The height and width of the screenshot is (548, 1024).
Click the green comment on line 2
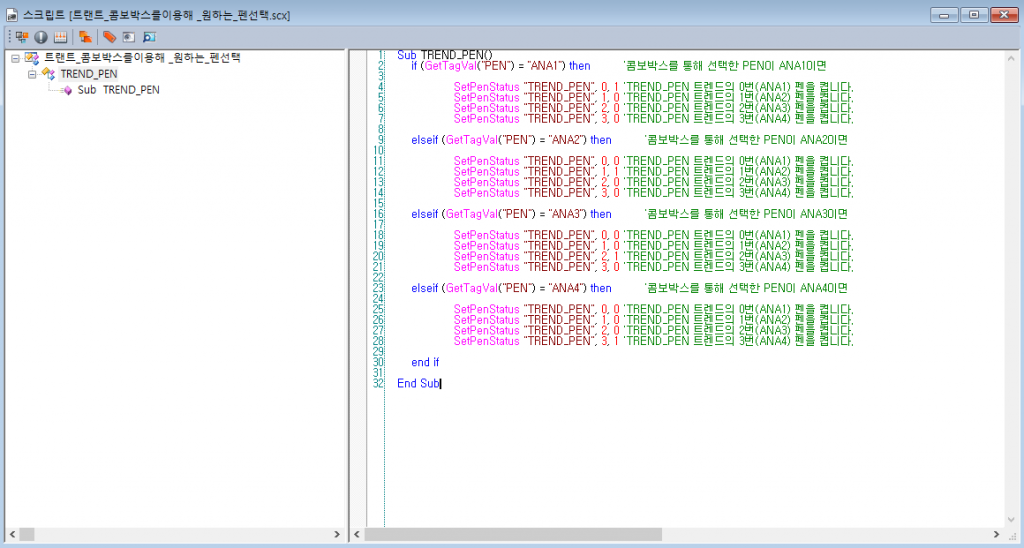point(725,65)
